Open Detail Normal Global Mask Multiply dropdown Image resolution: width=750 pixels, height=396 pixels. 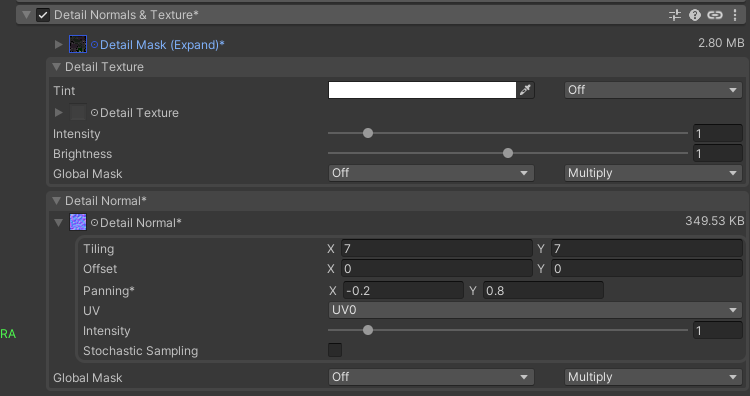[x=653, y=377]
